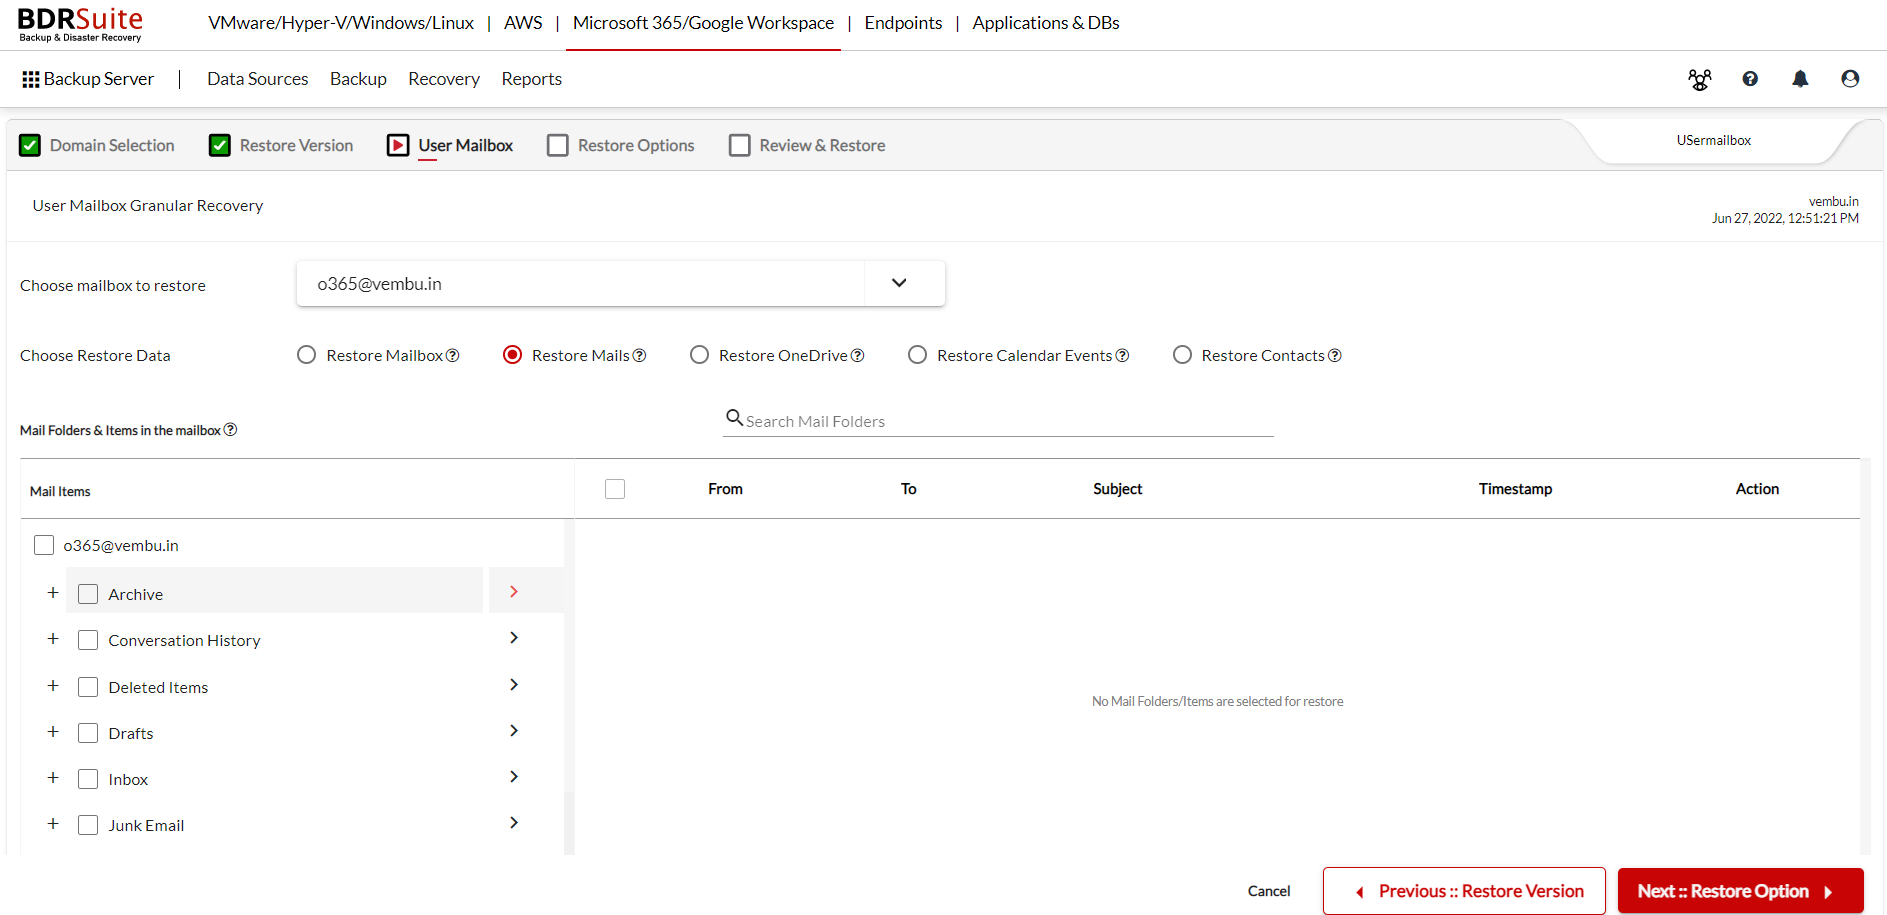Viewport: 1887px width, 915px height.
Task: Click help icon beside Restore OneDrive
Action: (x=858, y=355)
